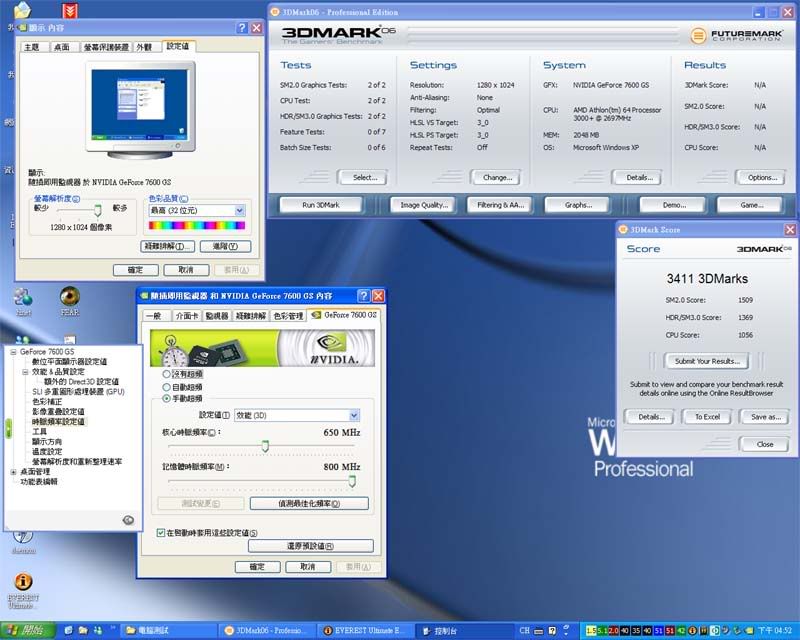Switch to the 主題 tab in display properties

(x=32, y=47)
